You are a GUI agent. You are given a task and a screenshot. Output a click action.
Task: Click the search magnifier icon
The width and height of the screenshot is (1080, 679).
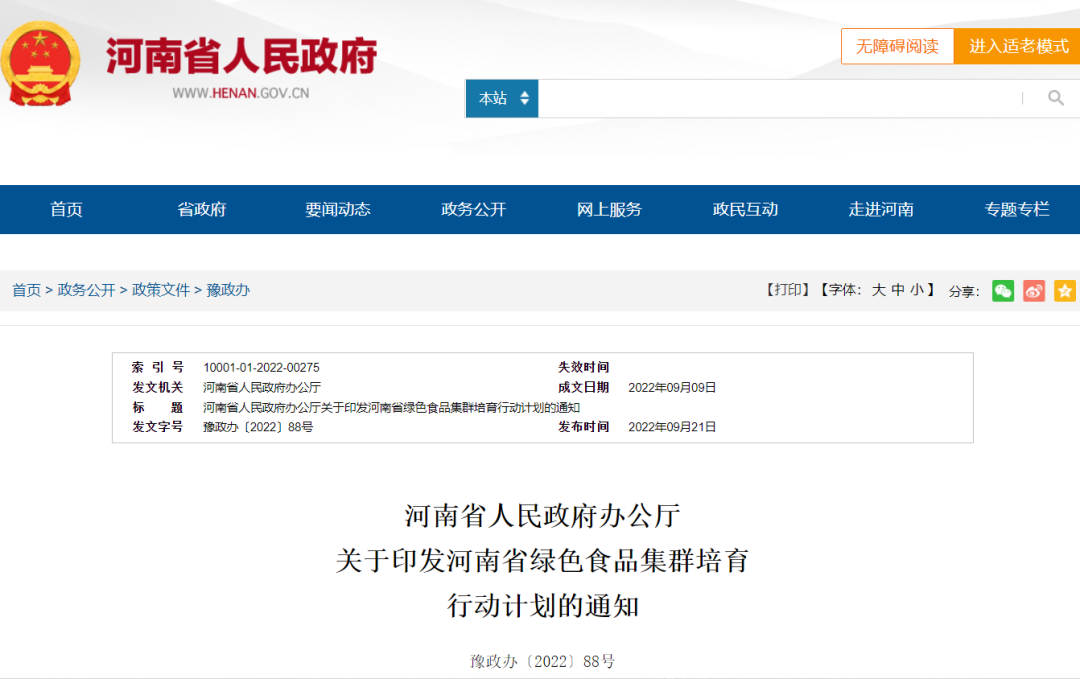pos(1055,98)
